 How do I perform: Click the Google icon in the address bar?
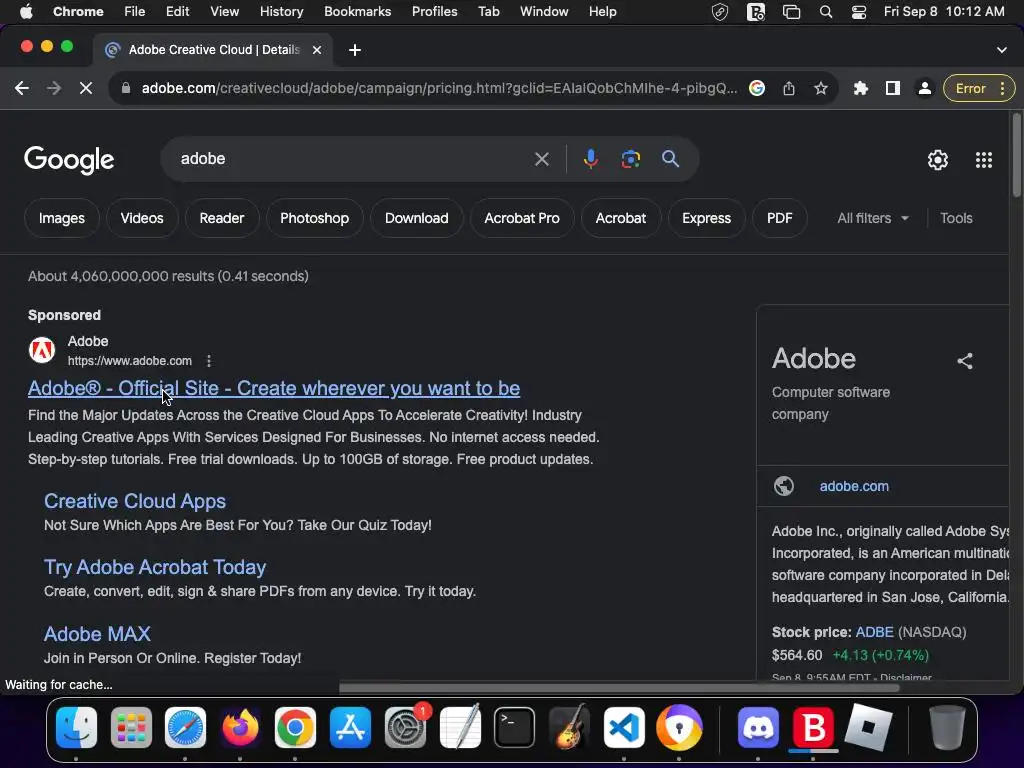pyautogui.click(x=757, y=88)
